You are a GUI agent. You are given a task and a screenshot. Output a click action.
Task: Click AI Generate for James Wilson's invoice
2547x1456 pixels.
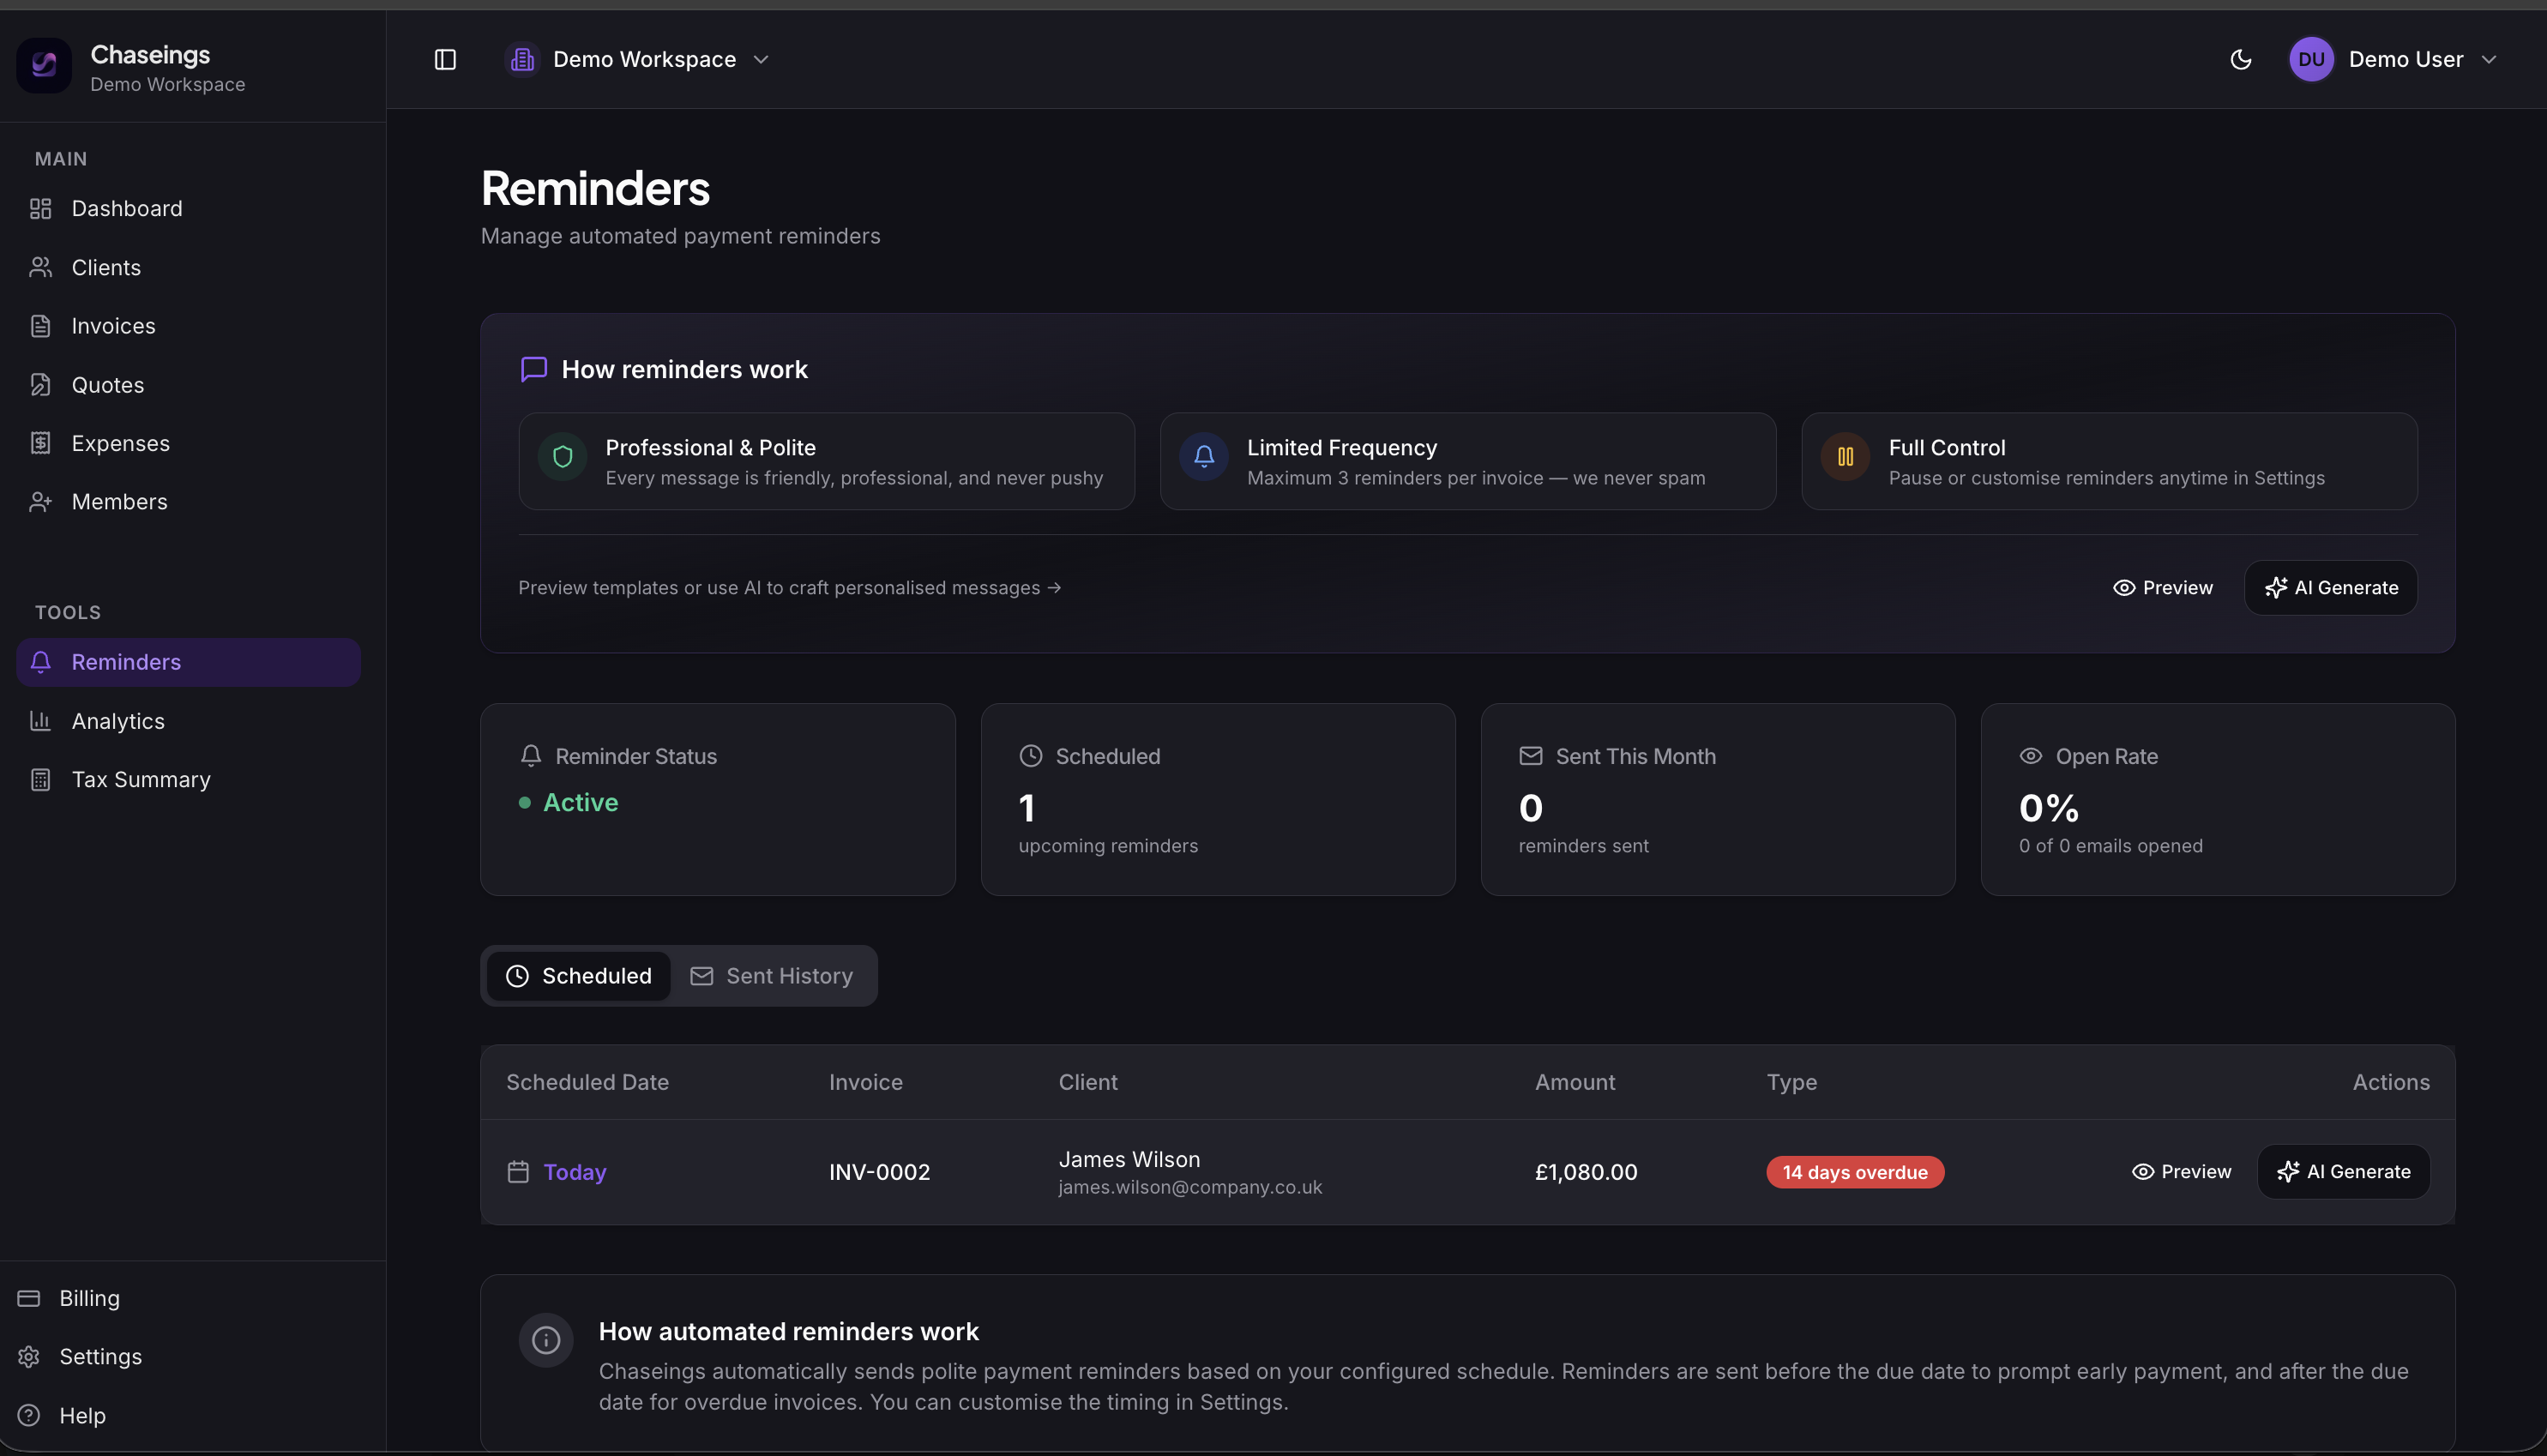[x=2343, y=1172]
